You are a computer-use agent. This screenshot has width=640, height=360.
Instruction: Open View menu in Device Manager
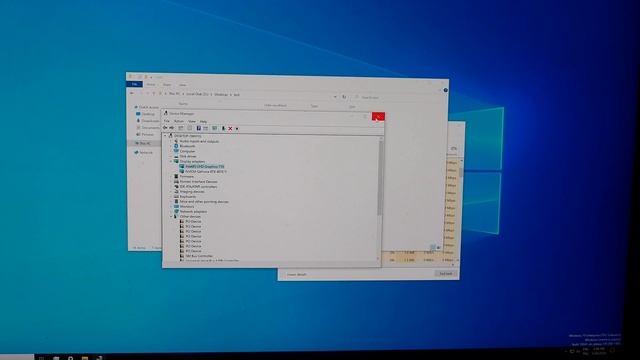[x=192, y=122]
